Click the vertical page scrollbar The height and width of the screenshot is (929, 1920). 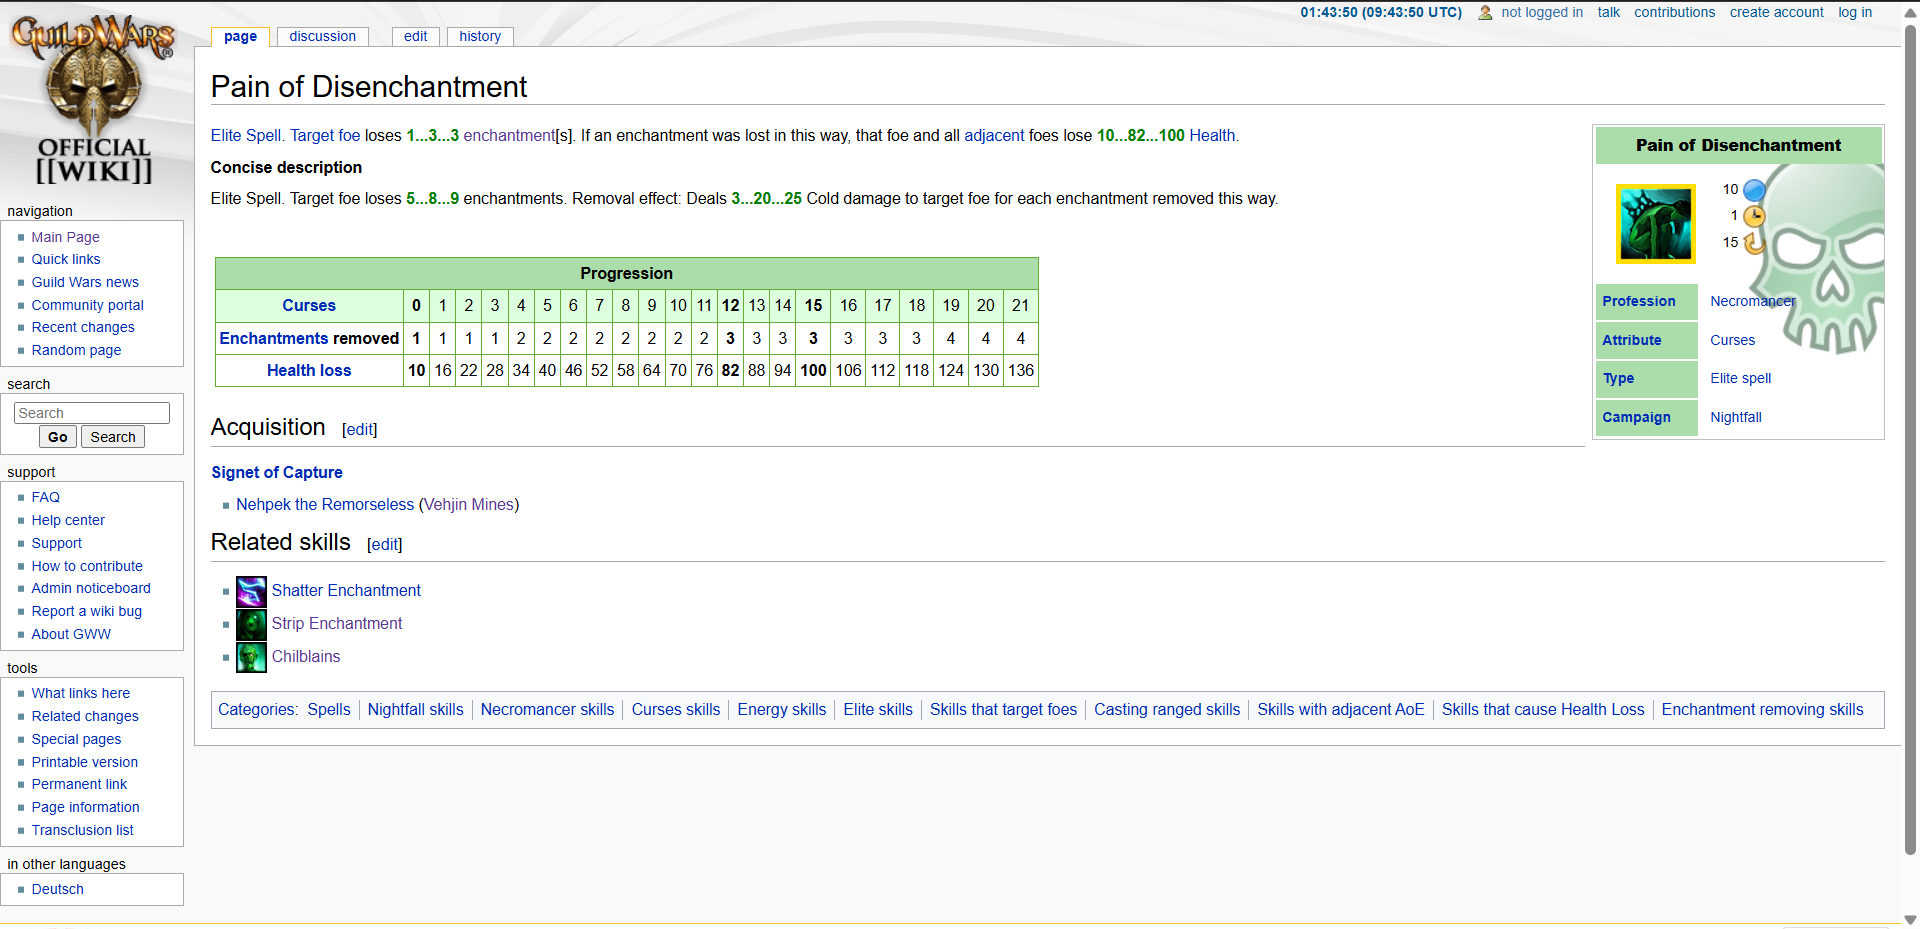point(1910,440)
